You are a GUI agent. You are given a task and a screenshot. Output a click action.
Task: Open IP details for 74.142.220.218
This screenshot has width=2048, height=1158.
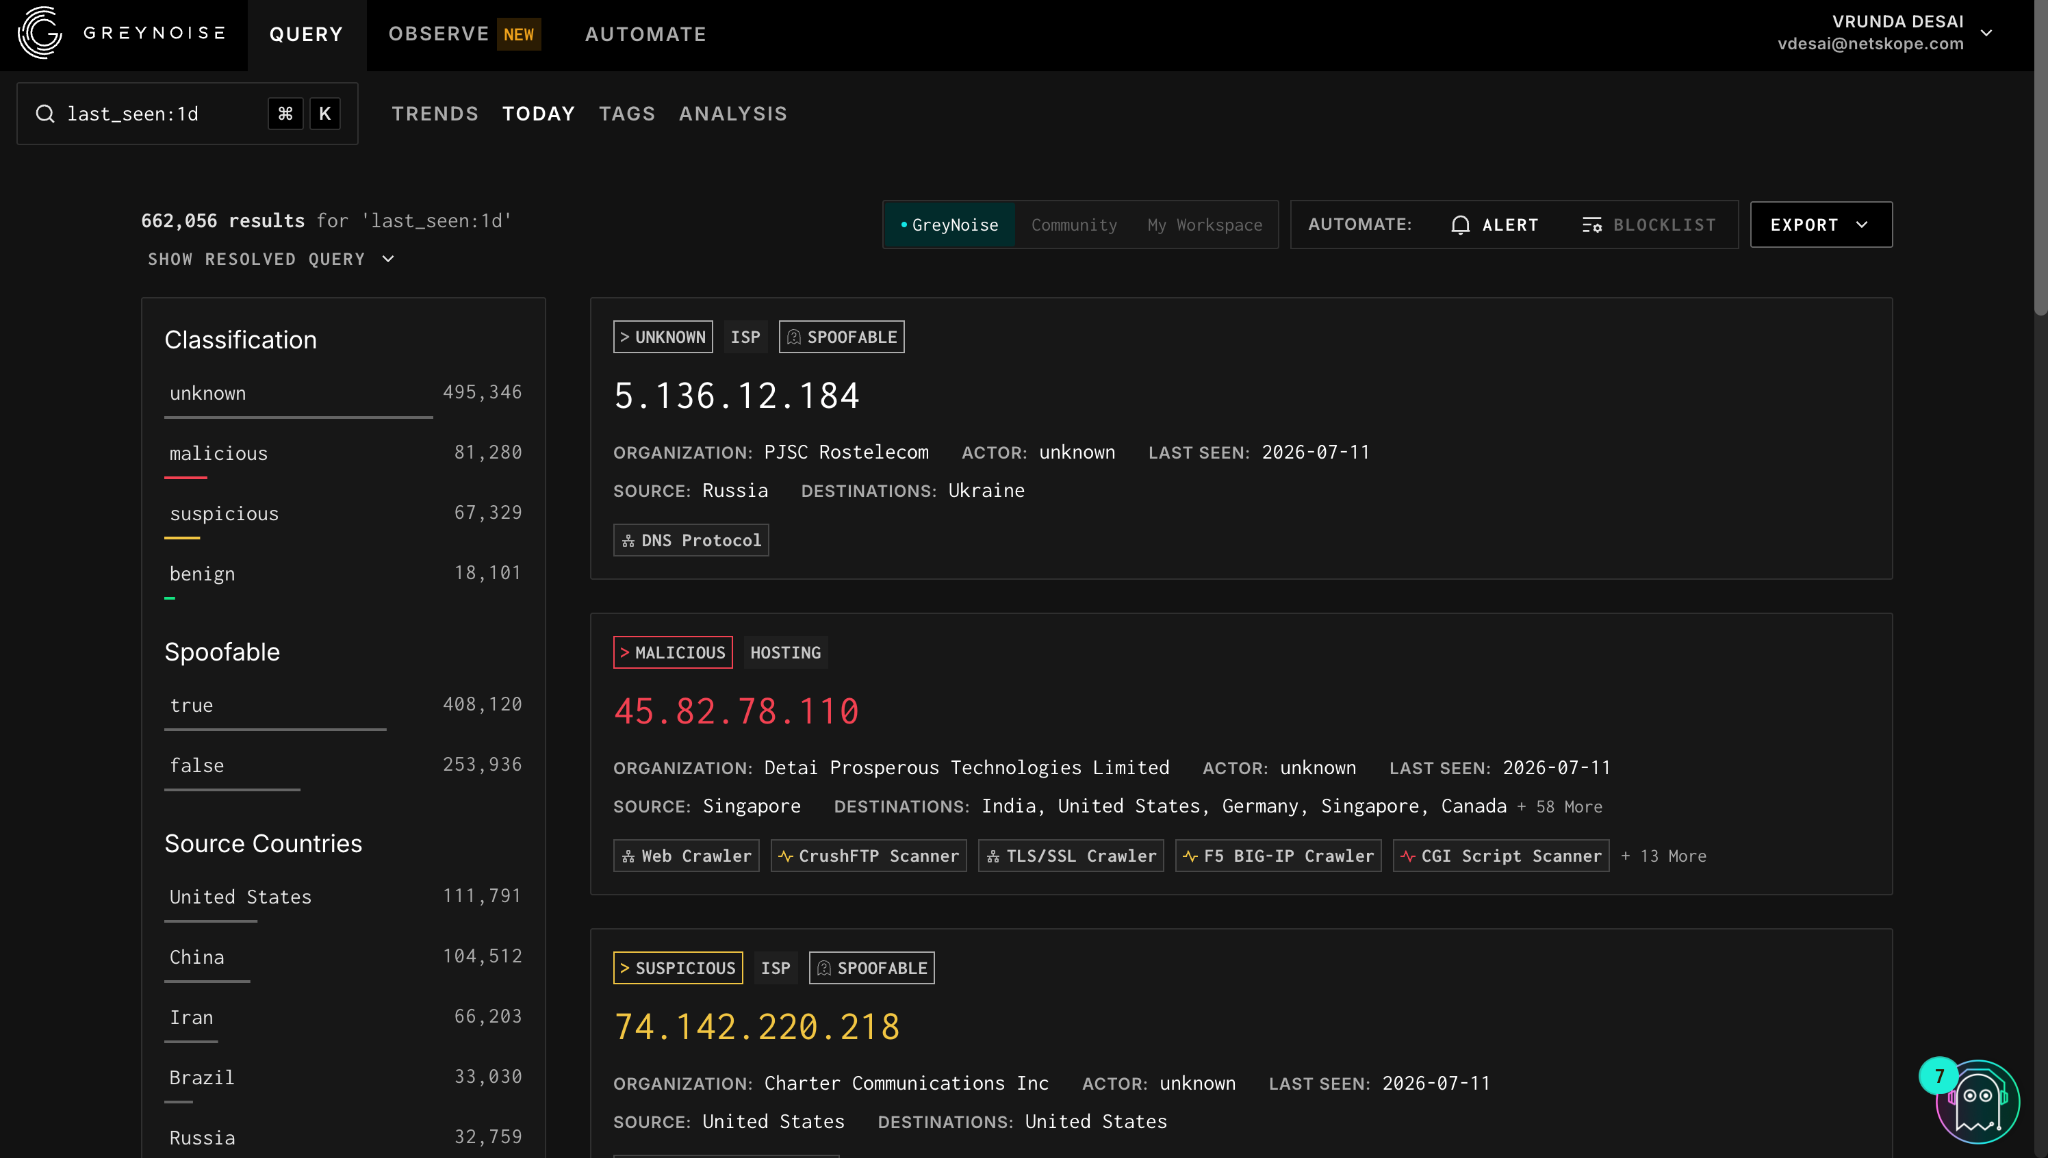(757, 1027)
